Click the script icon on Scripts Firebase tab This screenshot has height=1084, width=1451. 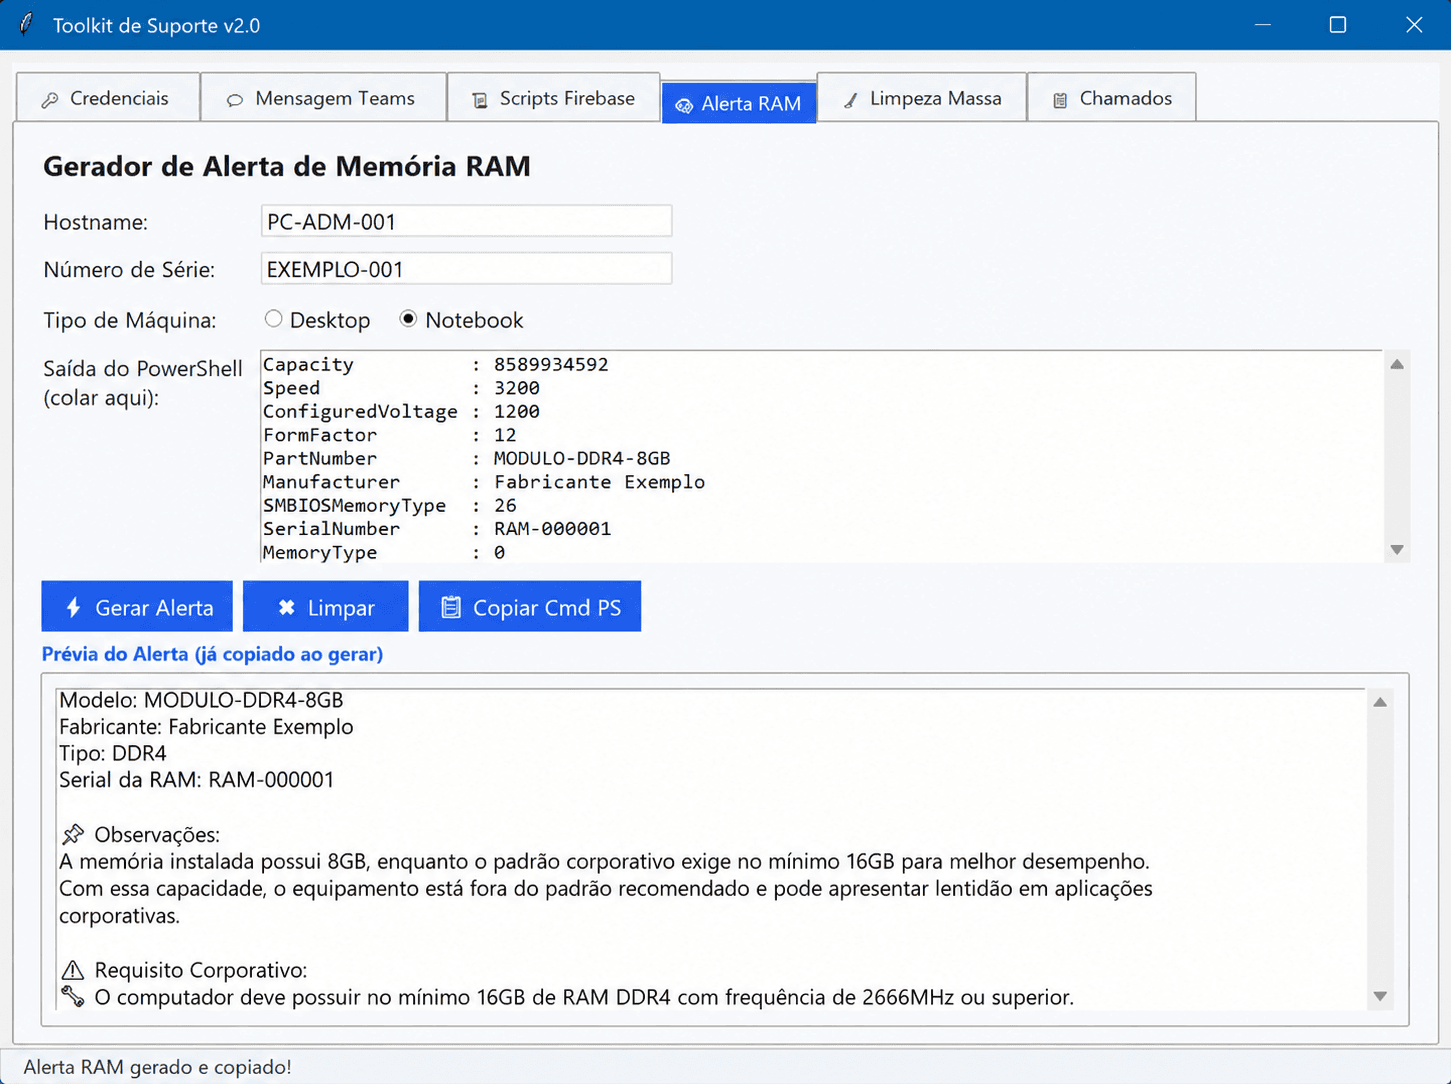pos(480,100)
